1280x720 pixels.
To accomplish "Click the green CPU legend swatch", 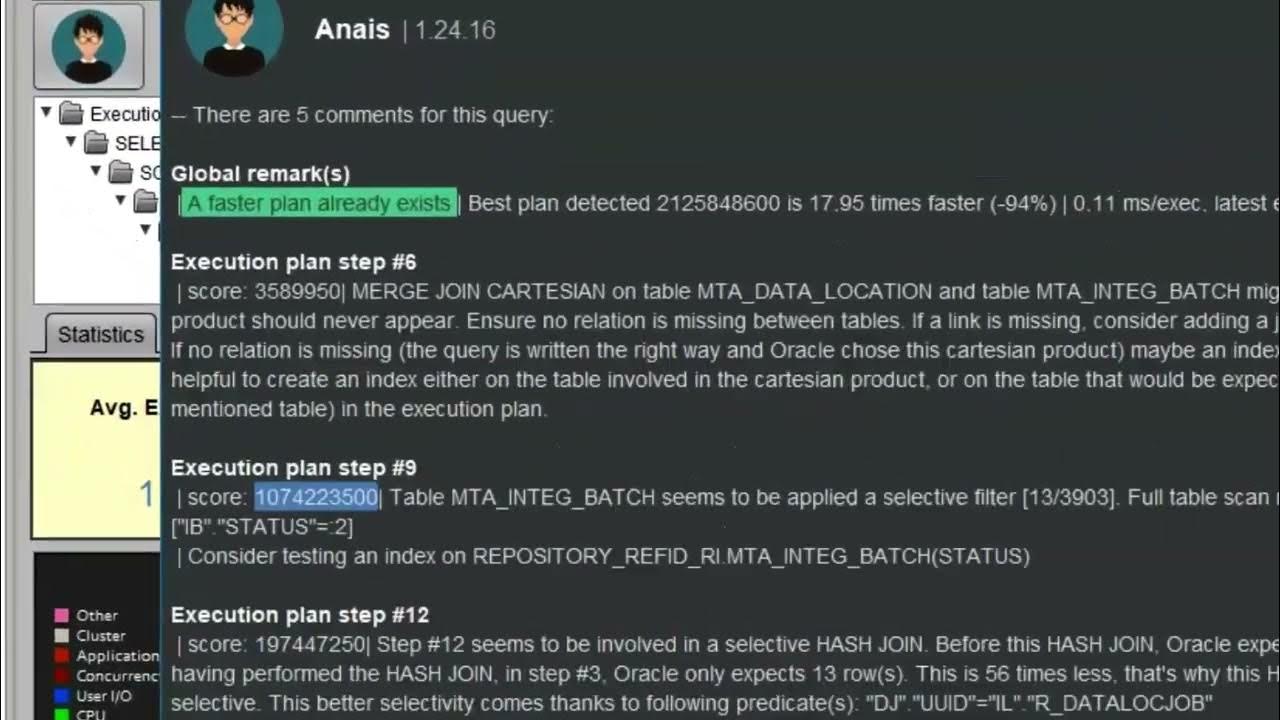I will click(62, 714).
